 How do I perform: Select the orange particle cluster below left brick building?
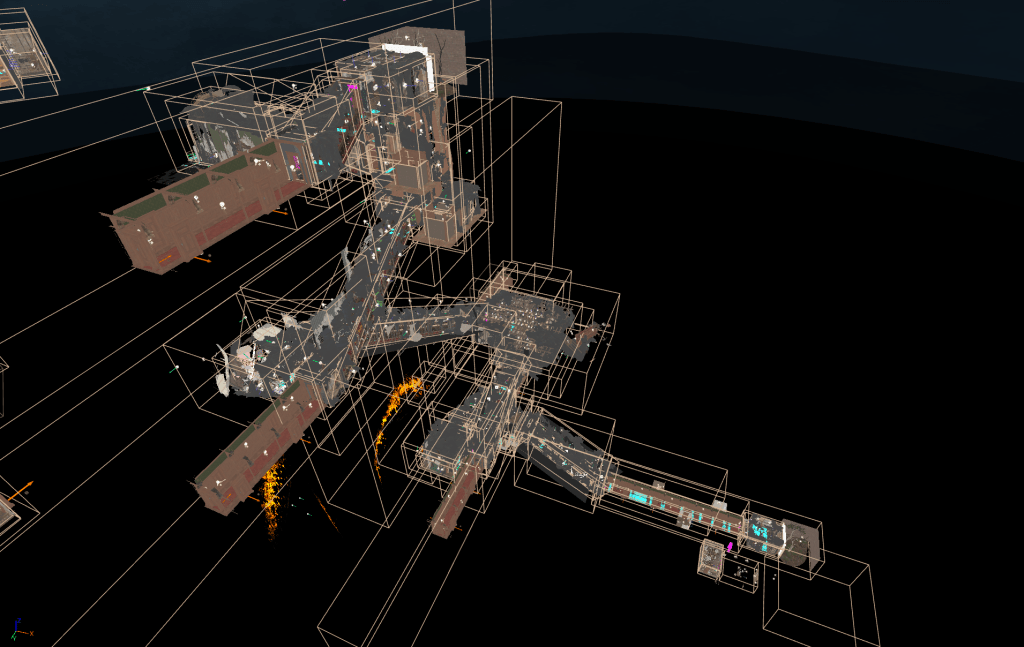[x=272, y=493]
